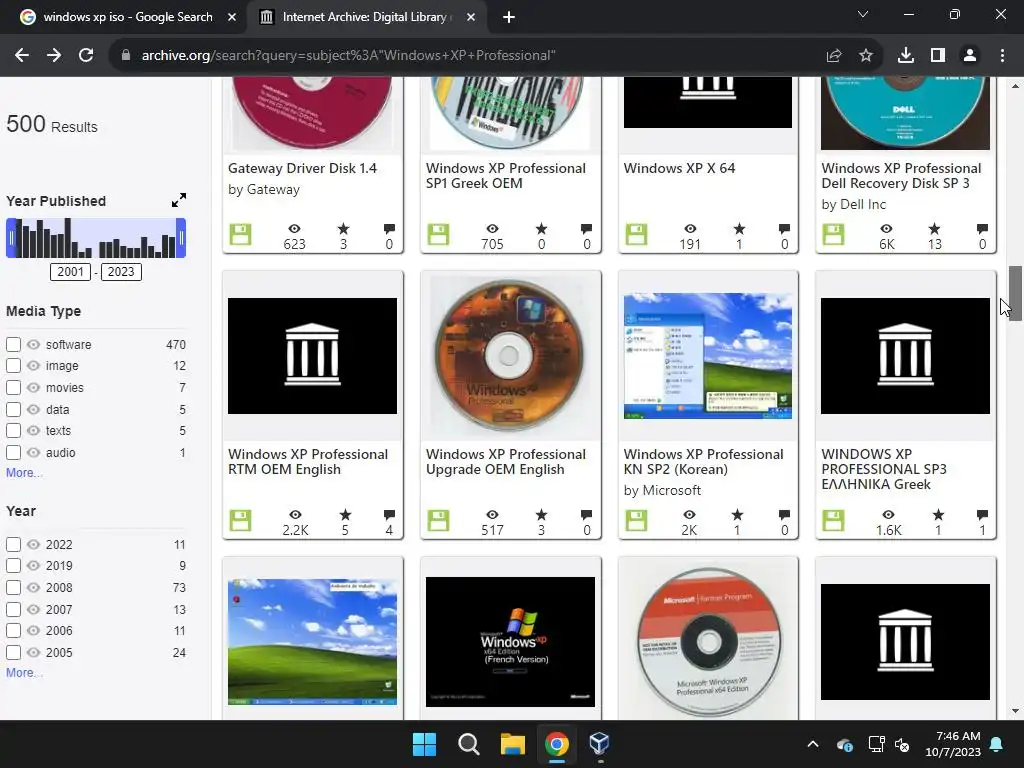Click the 2001 start year field
Screen dimensions: 1024x768
pos(71,272)
